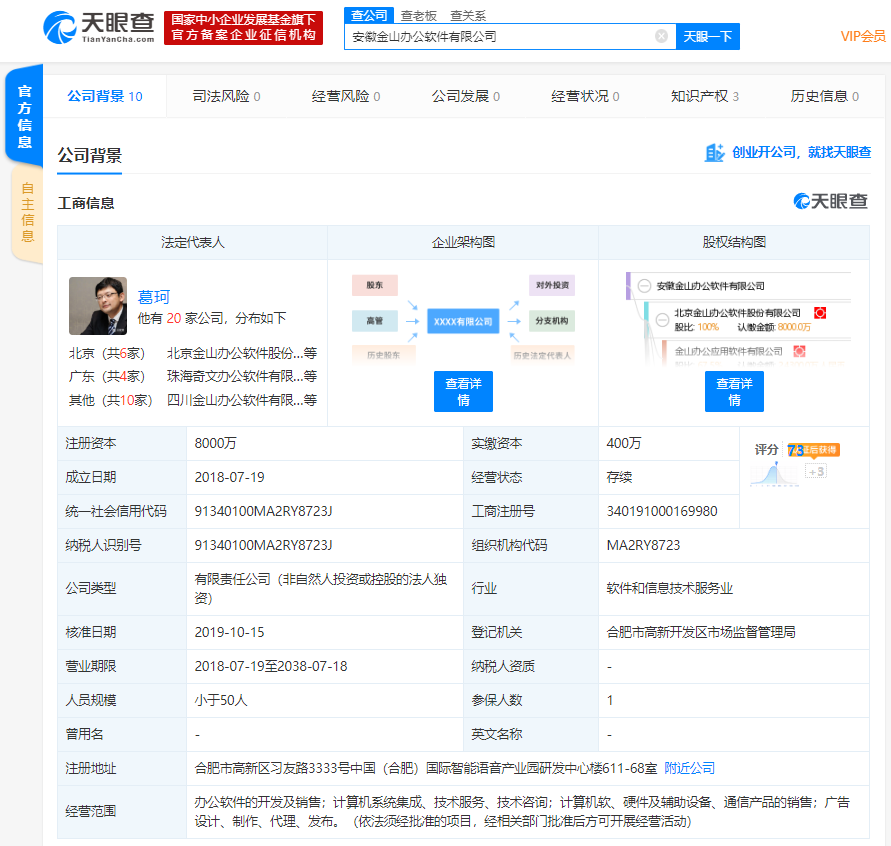Open the 经营状况 tab

585,96
